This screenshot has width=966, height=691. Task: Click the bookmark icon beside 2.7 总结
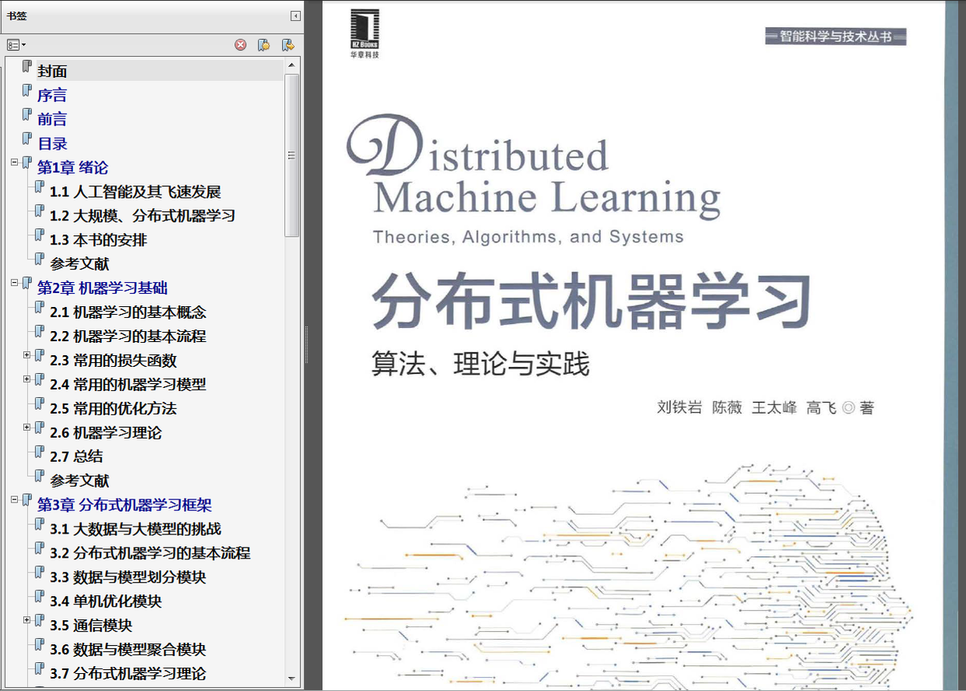tap(39, 453)
